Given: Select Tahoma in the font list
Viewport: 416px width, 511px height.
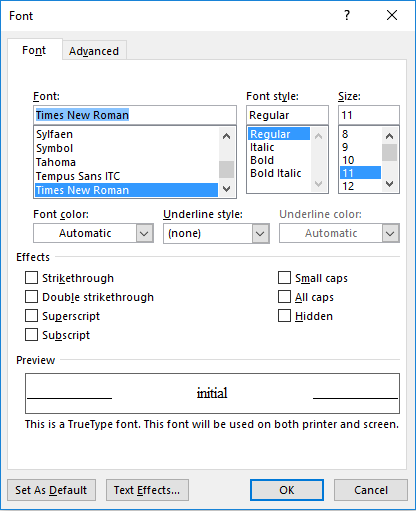Looking at the screenshot, I should pyautogui.click(x=56, y=162).
